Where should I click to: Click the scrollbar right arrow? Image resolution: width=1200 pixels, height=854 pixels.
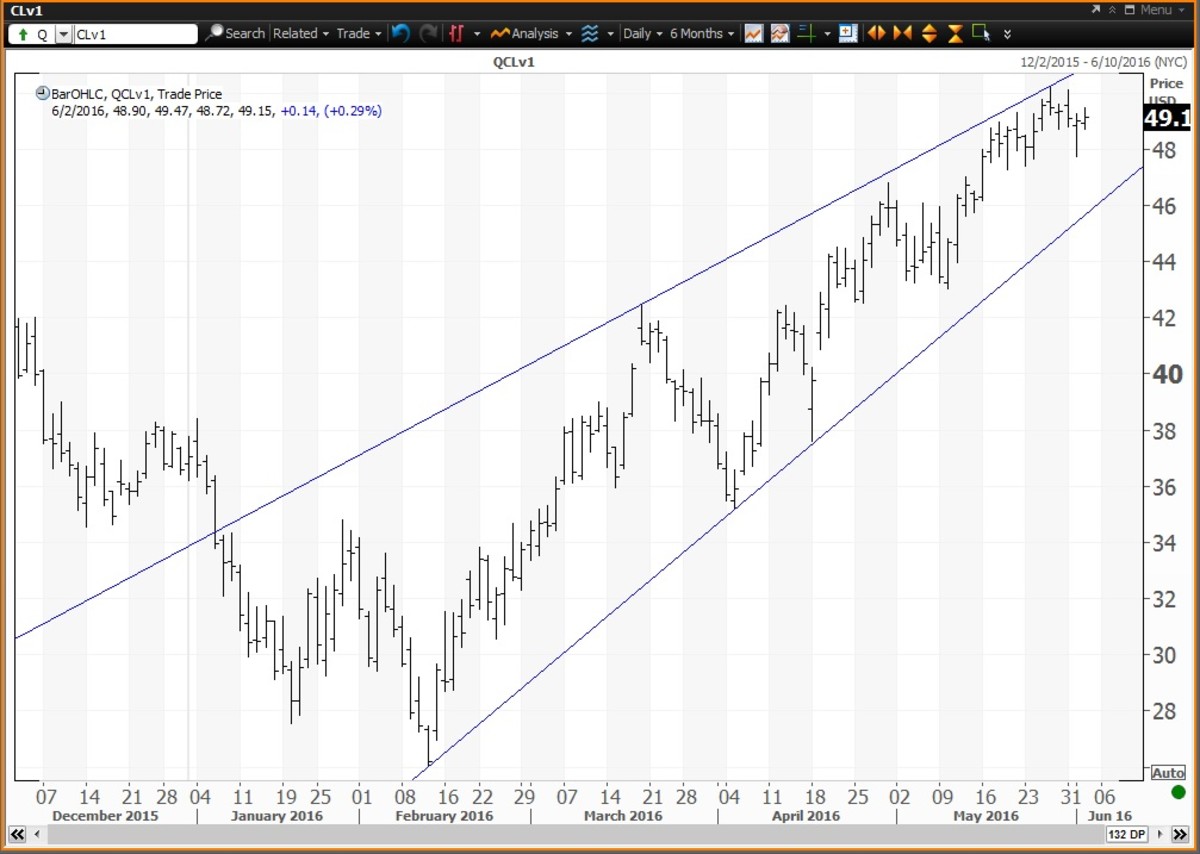[1162, 833]
